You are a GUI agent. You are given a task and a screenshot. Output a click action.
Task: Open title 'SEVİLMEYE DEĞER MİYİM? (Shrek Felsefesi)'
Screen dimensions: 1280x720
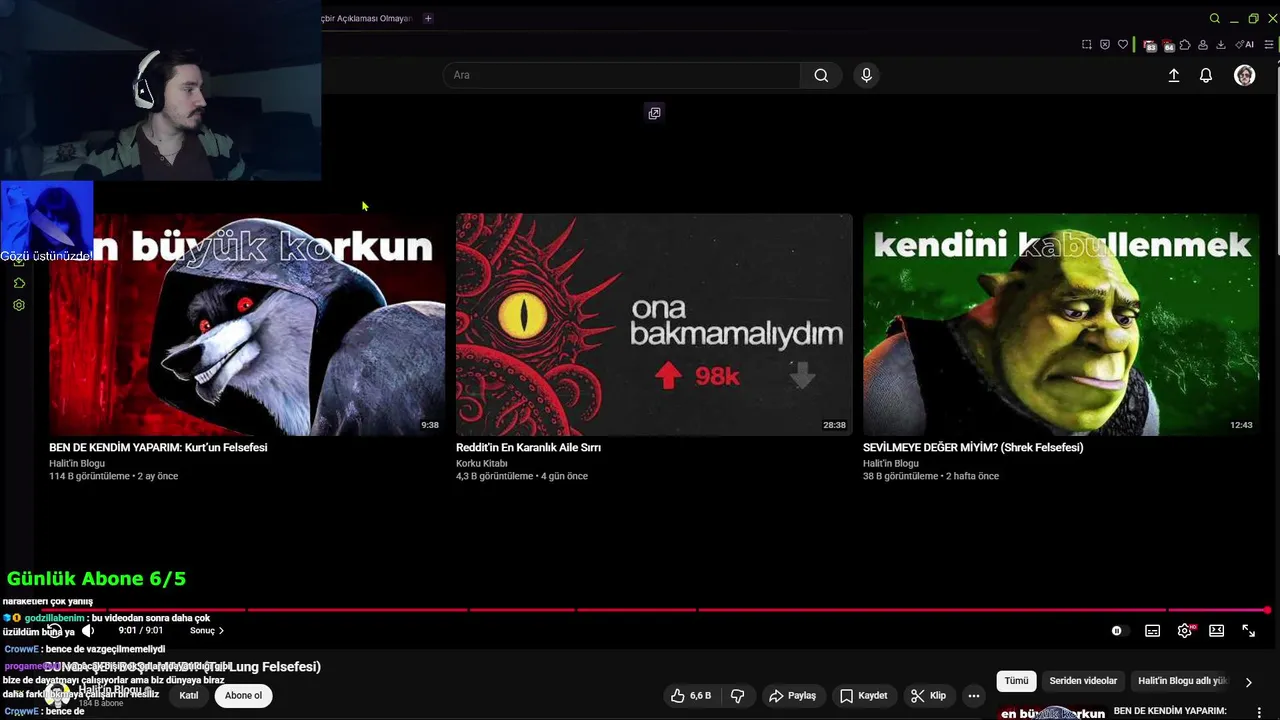pyautogui.click(x=973, y=448)
